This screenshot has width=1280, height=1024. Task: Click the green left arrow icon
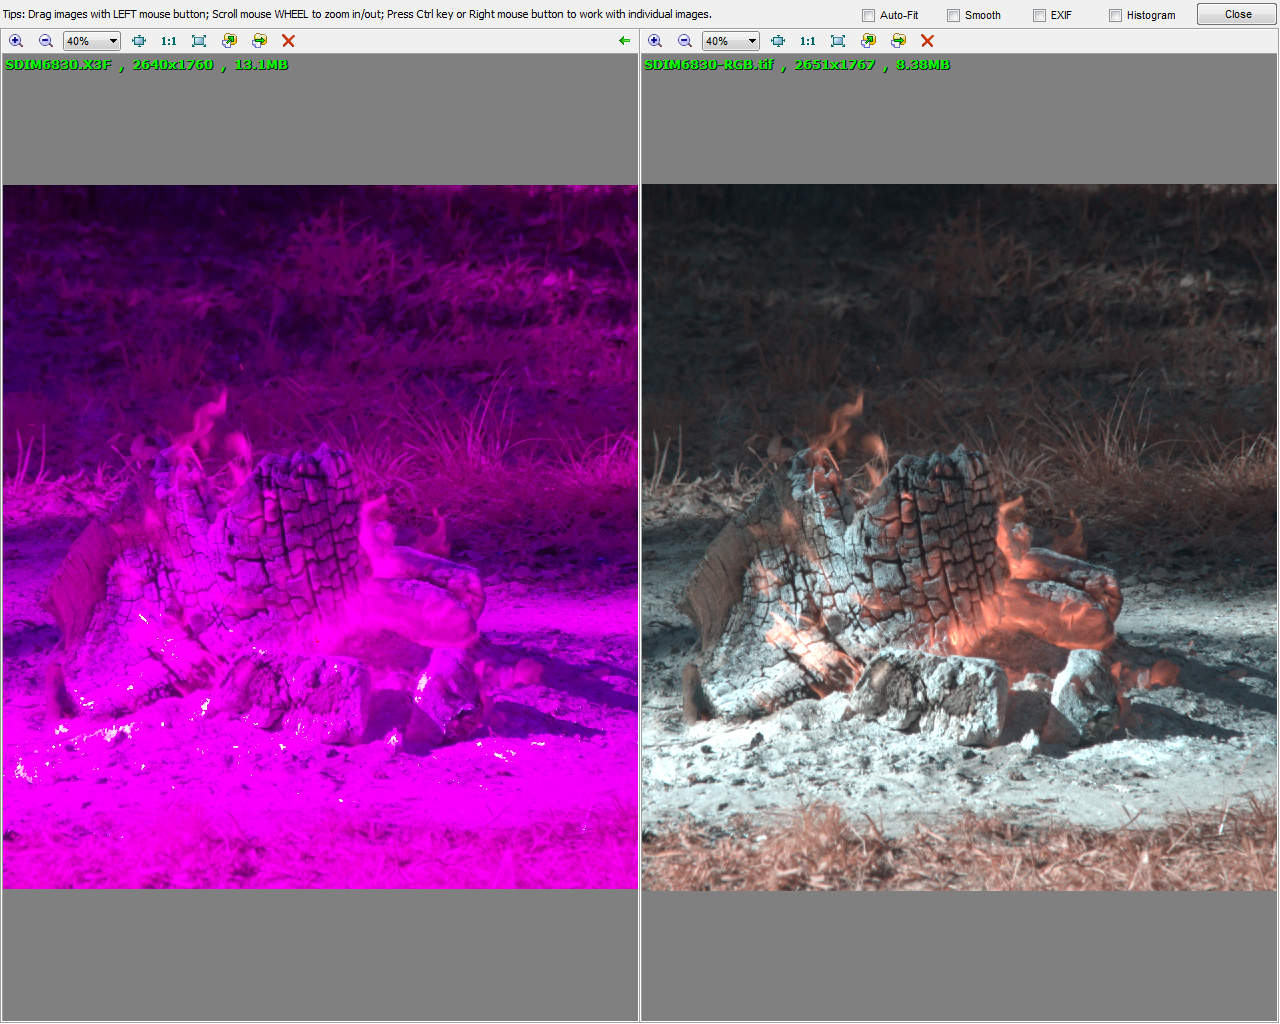[625, 41]
